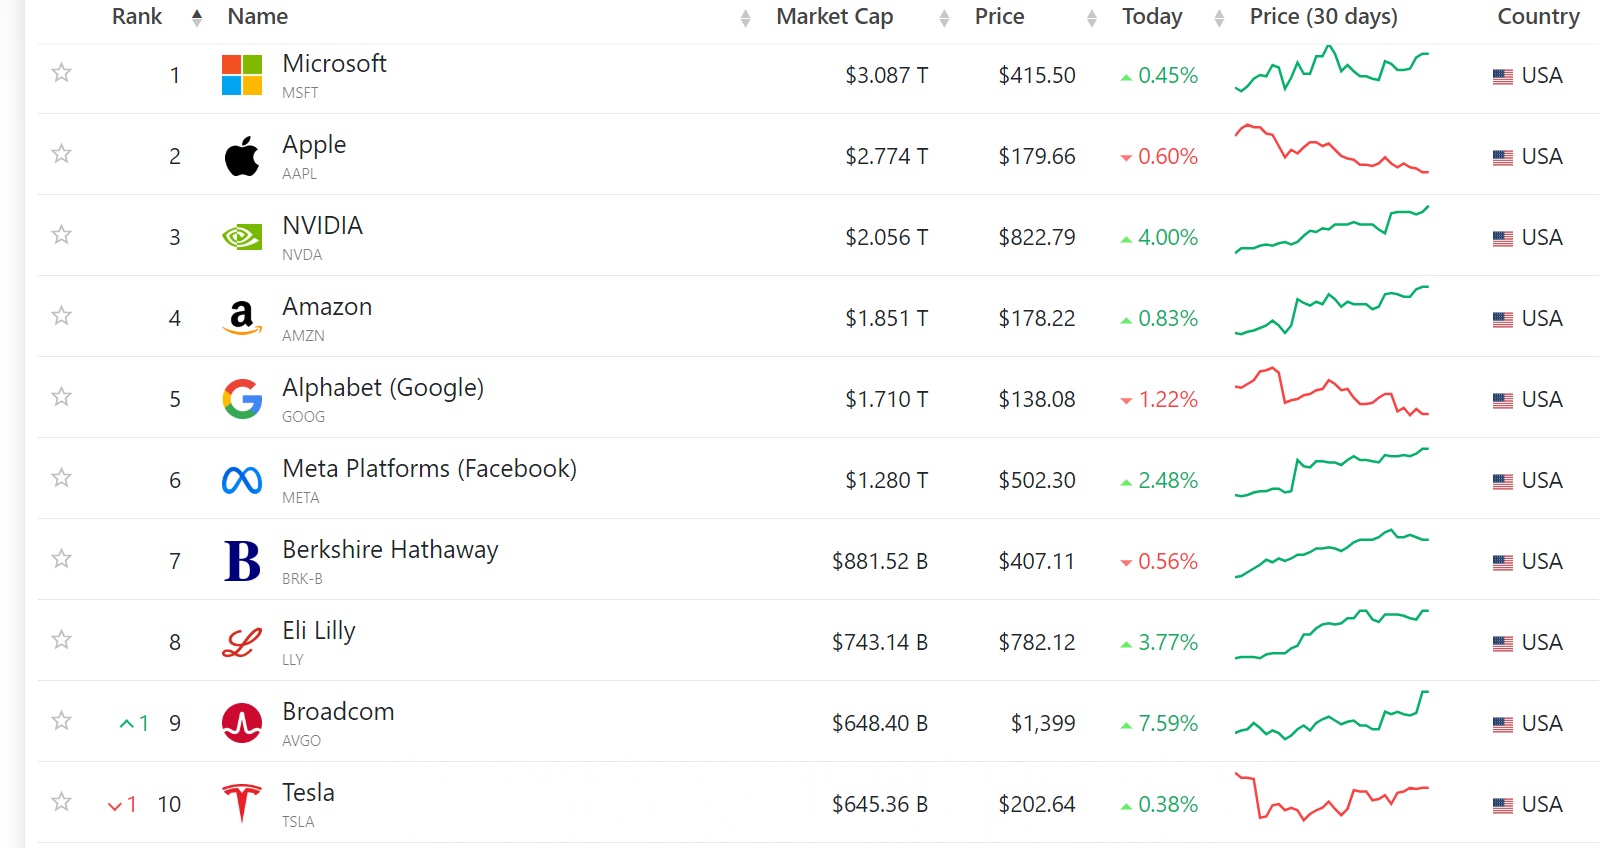Click the Microsoft logo icon
The width and height of the screenshot is (1599, 848).
(x=242, y=75)
